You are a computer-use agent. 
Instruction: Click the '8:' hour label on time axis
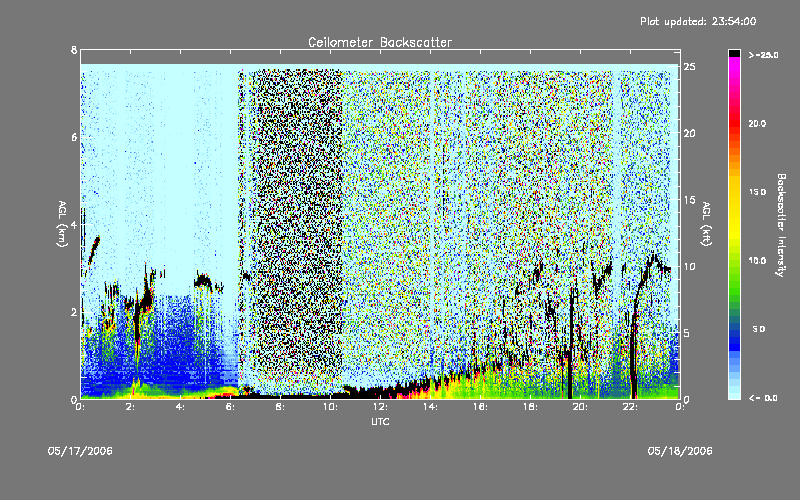(281, 407)
